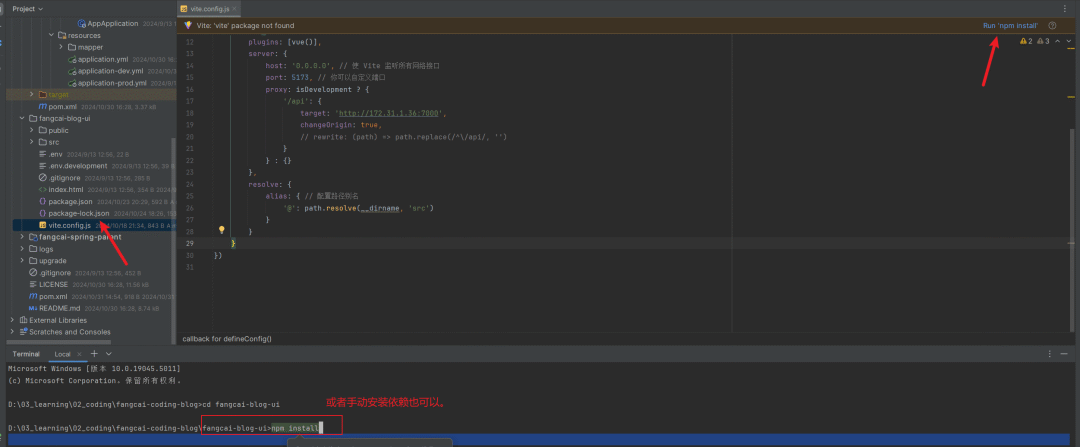Expand the src folder
This screenshot has width=1080, height=447.
[x=32, y=142]
